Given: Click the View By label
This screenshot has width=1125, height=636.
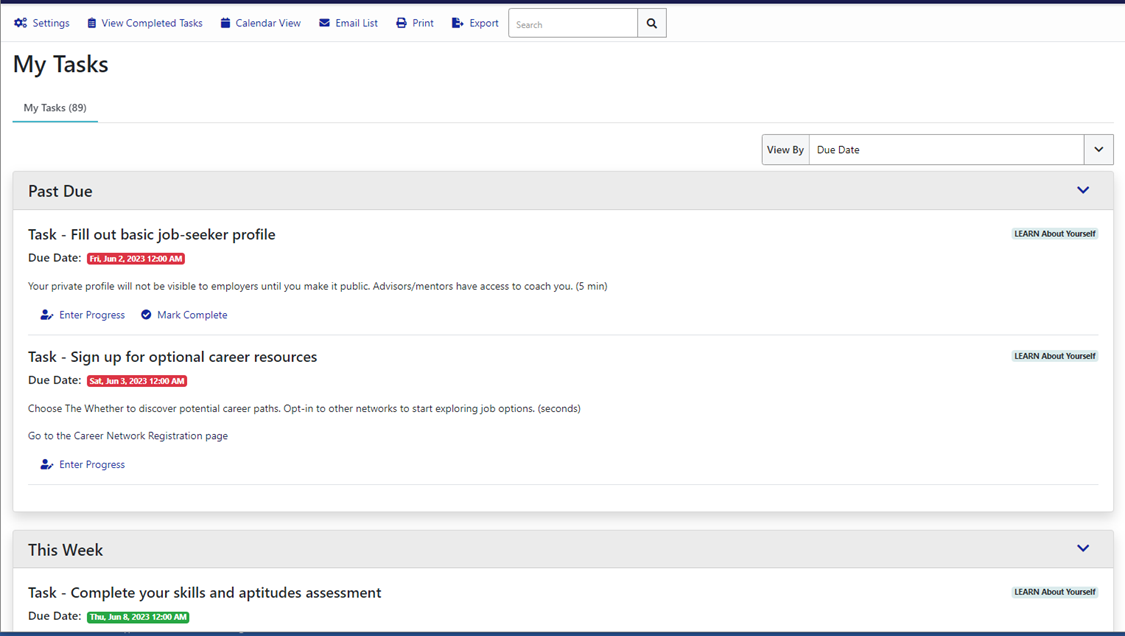Looking at the screenshot, I should (x=786, y=149).
